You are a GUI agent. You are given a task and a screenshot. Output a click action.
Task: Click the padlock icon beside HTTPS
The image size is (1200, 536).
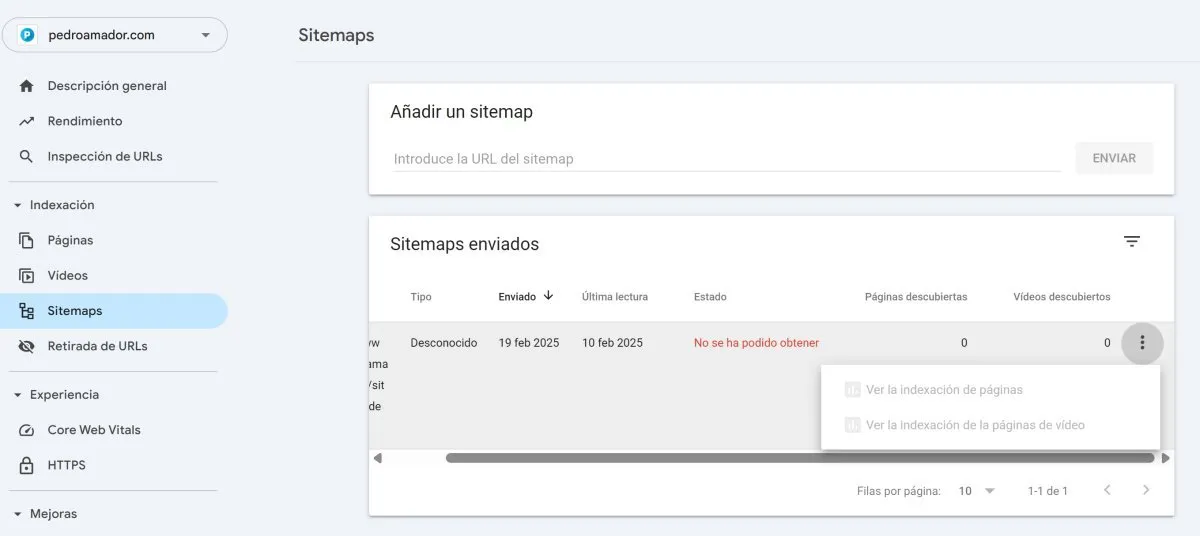[27, 465]
